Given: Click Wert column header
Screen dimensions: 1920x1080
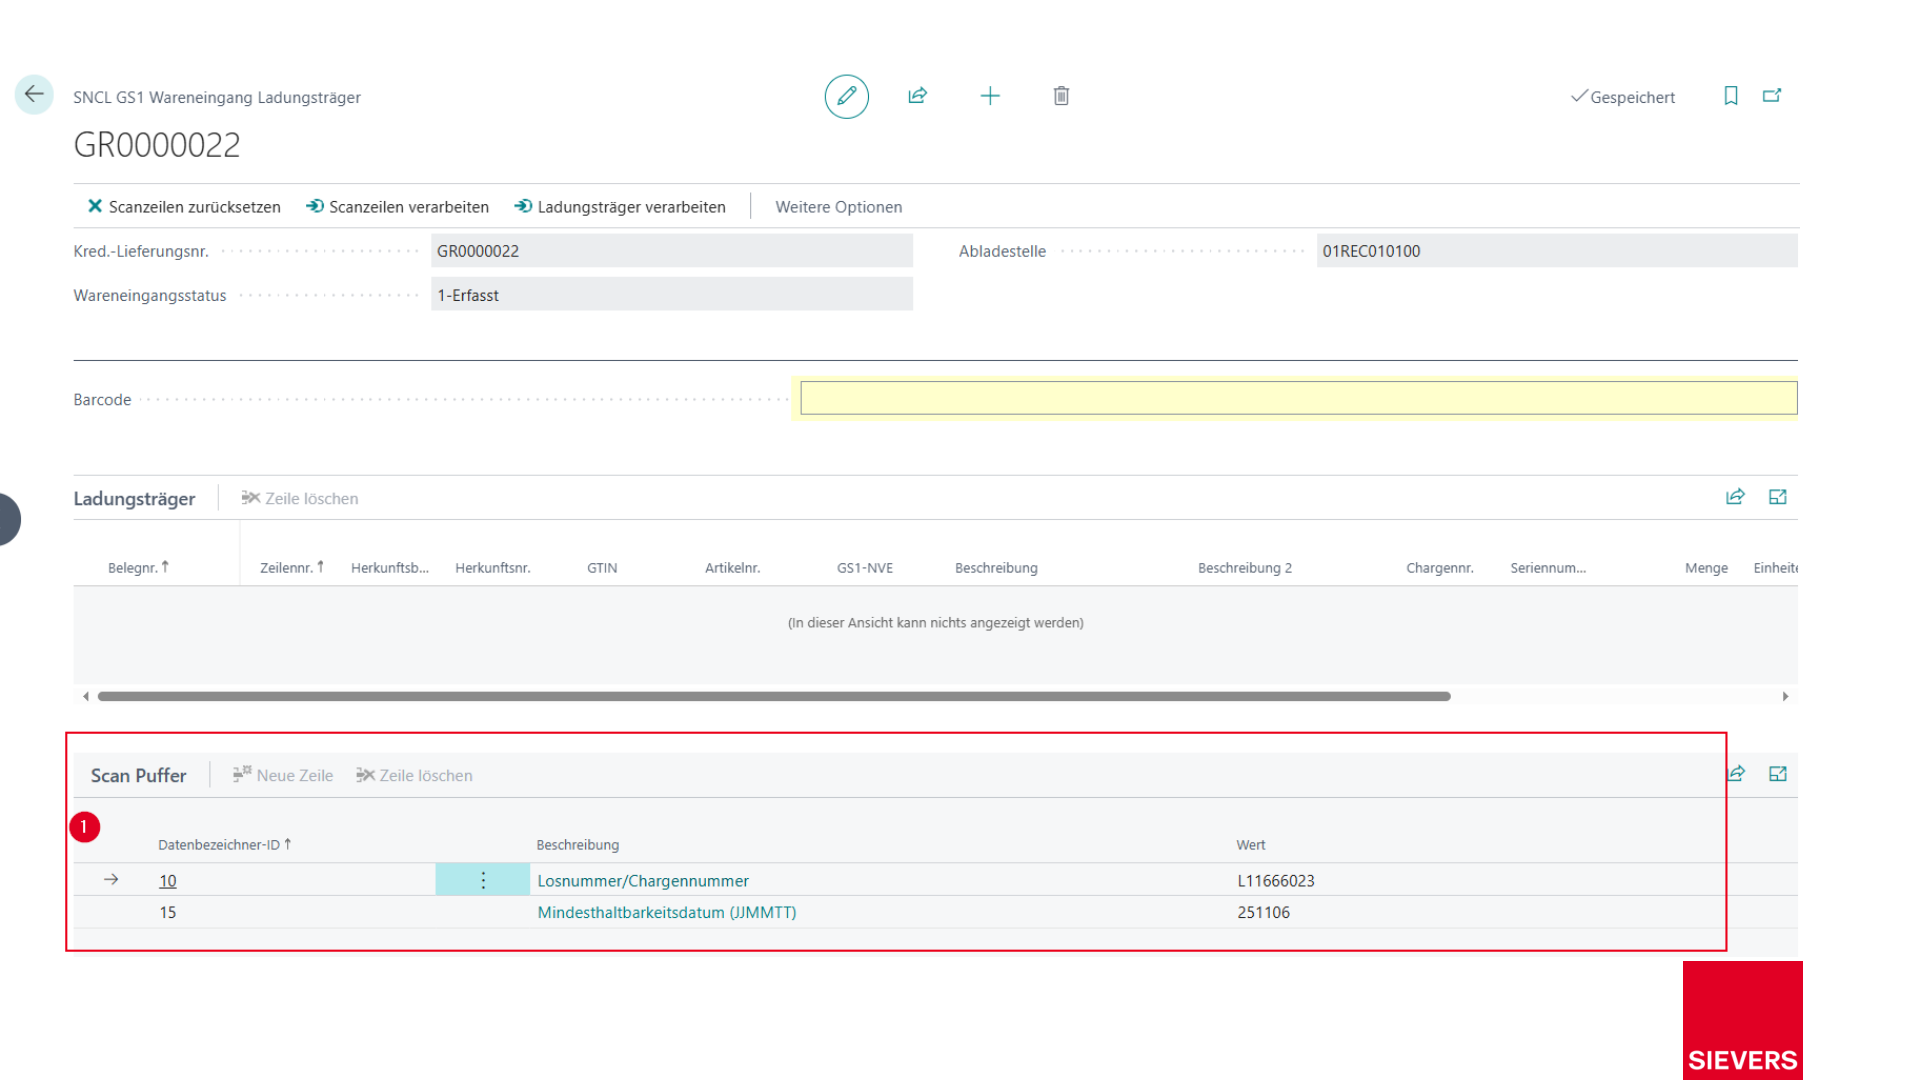Looking at the screenshot, I should point(1251,845).
